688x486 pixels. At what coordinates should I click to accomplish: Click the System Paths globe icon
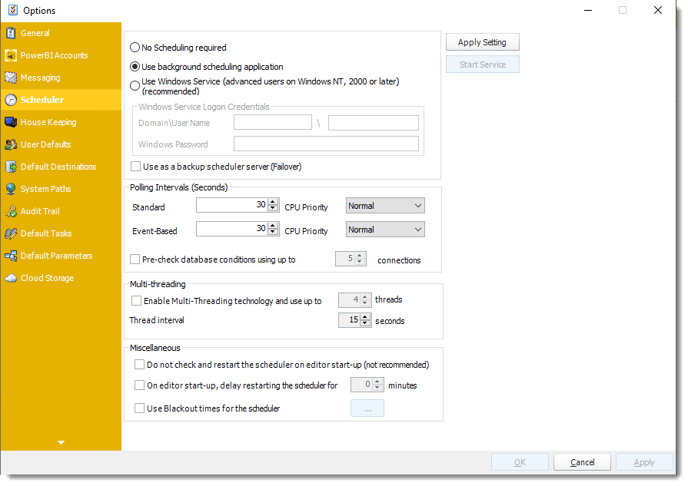(11, 189)
